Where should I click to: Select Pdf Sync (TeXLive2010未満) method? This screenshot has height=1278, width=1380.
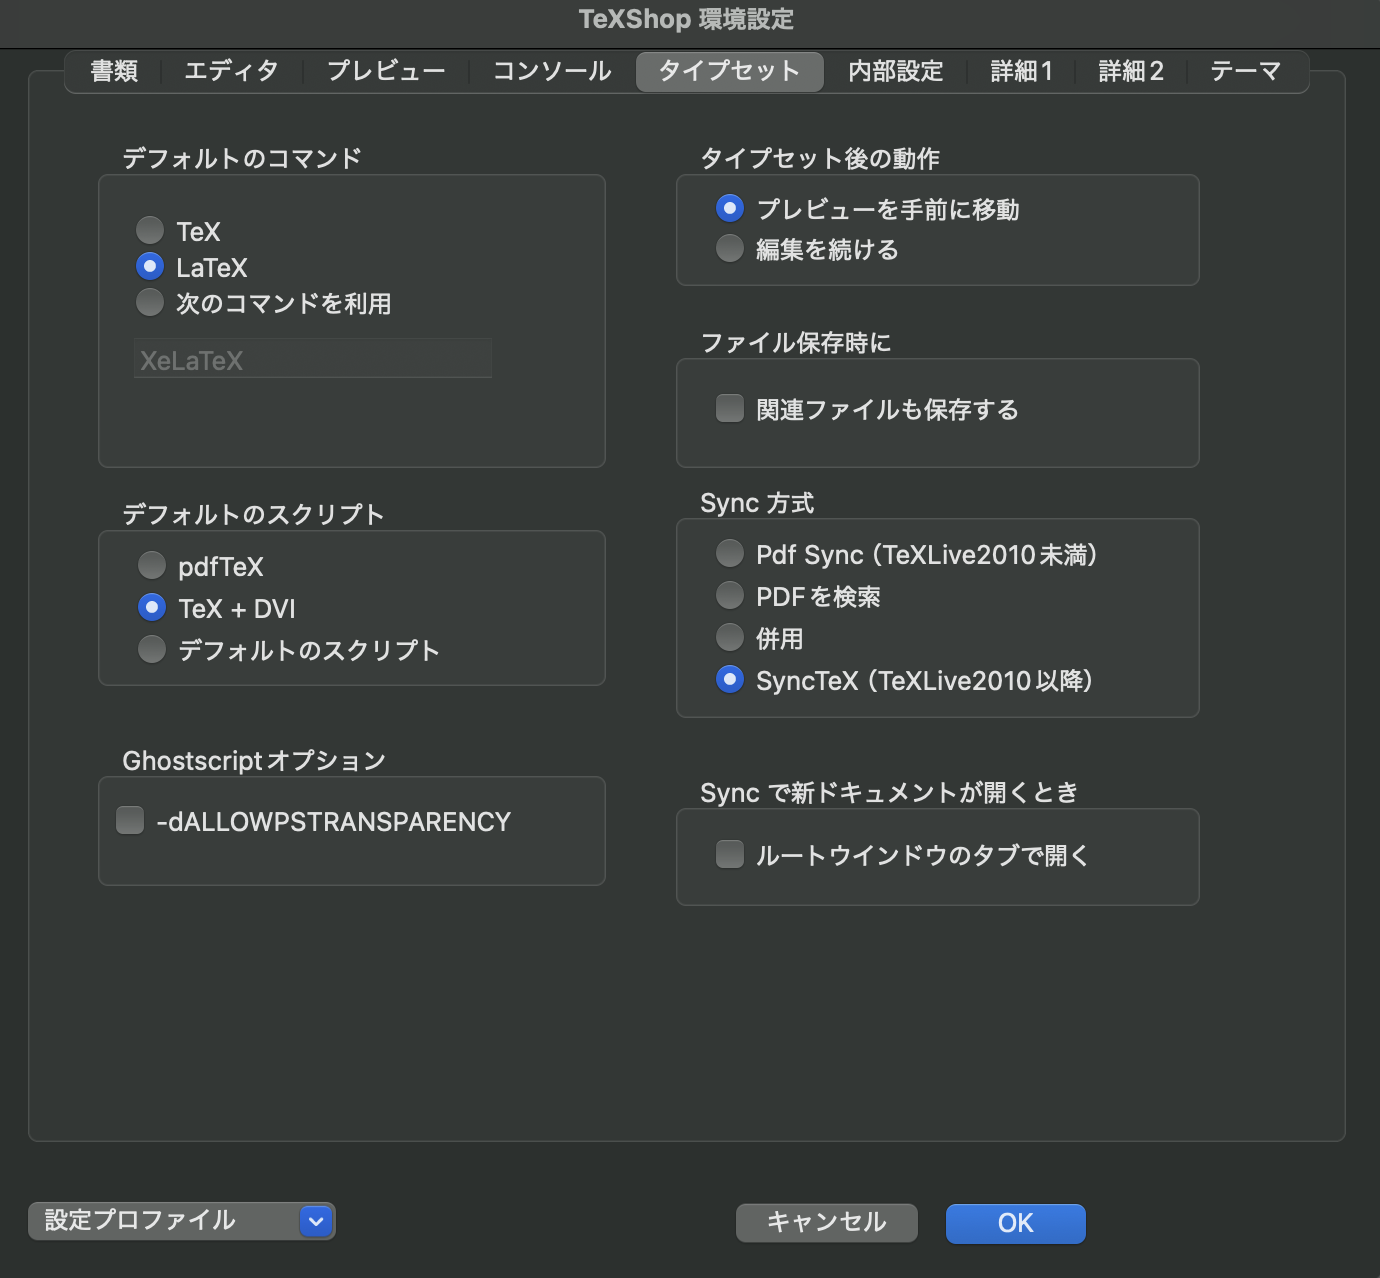tap(730, 554)
